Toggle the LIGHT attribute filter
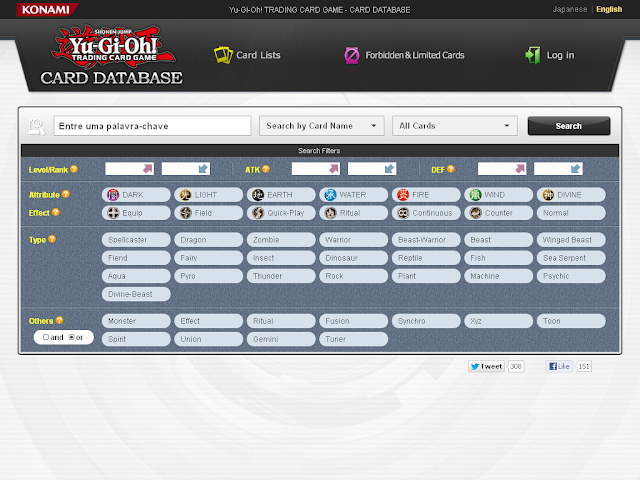The image size is (640, 480). [209, 195]
